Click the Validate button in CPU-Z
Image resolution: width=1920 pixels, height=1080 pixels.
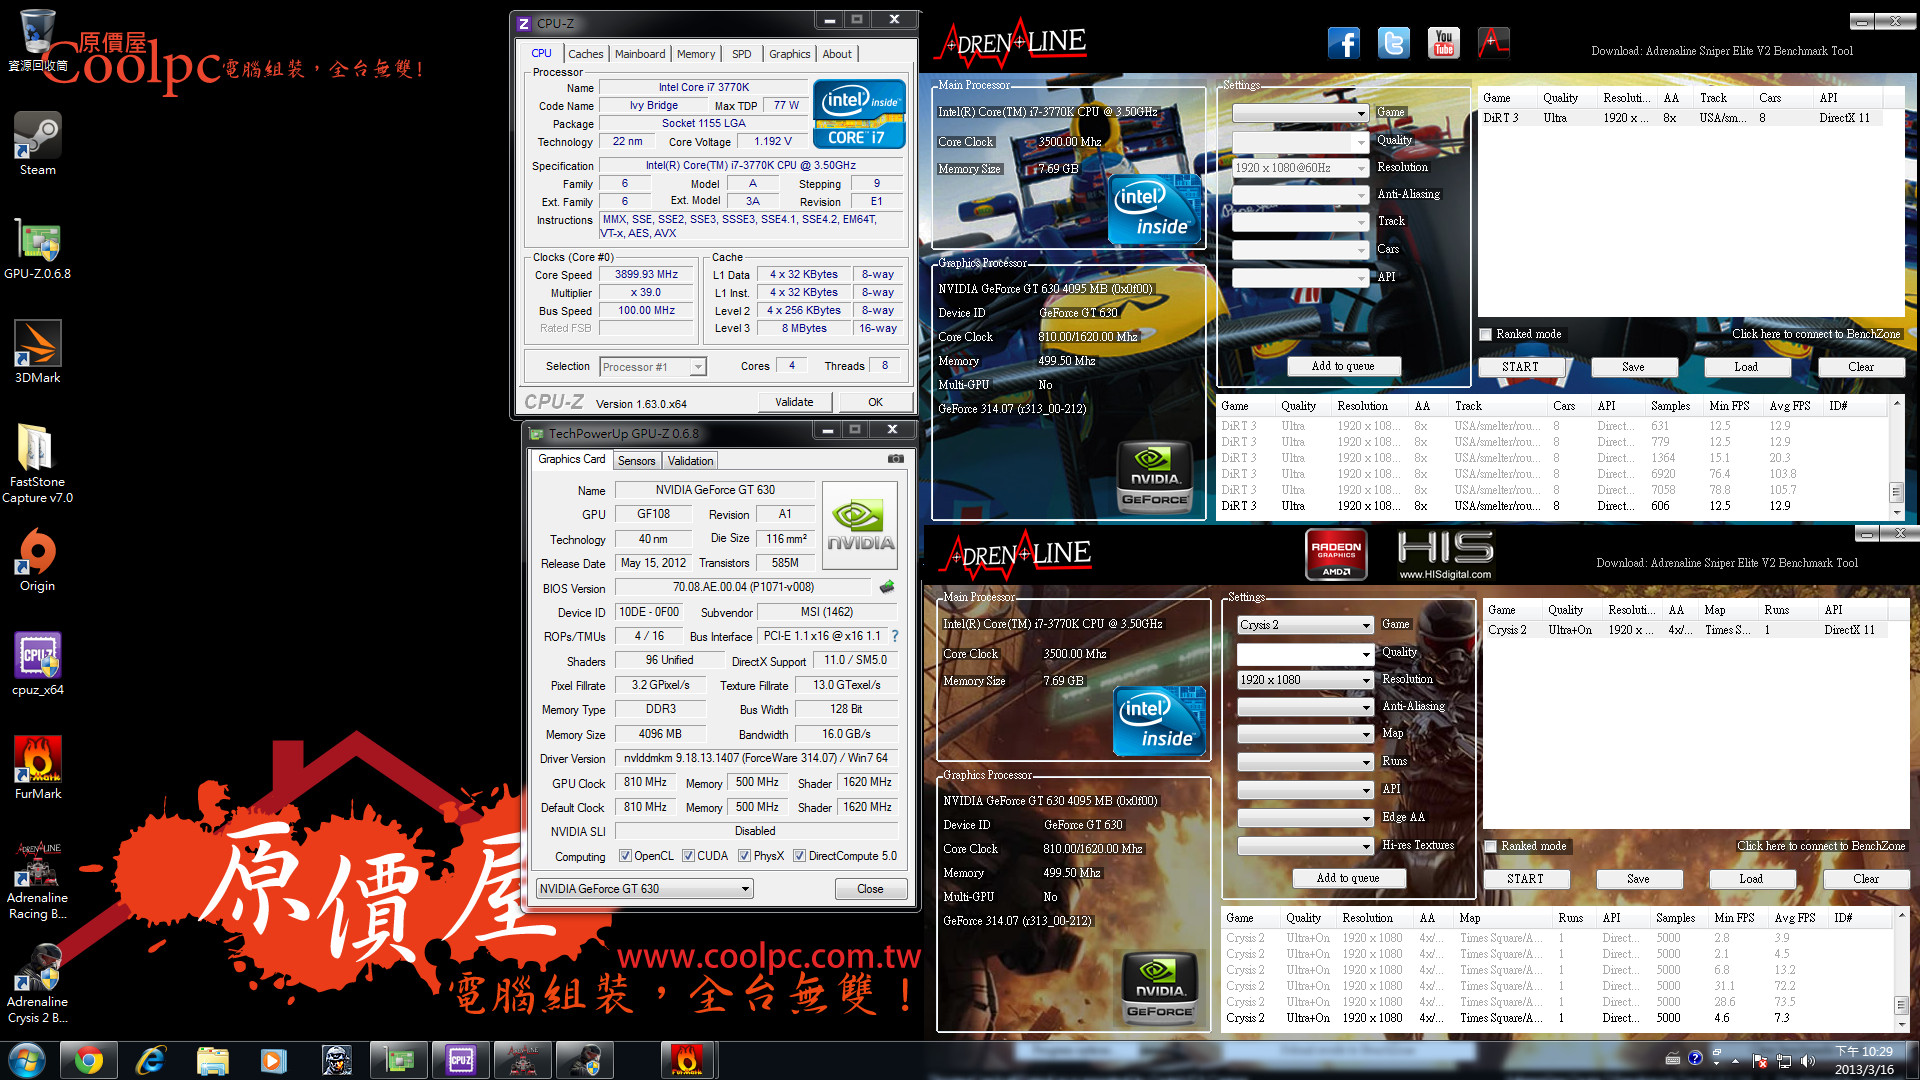794,402
